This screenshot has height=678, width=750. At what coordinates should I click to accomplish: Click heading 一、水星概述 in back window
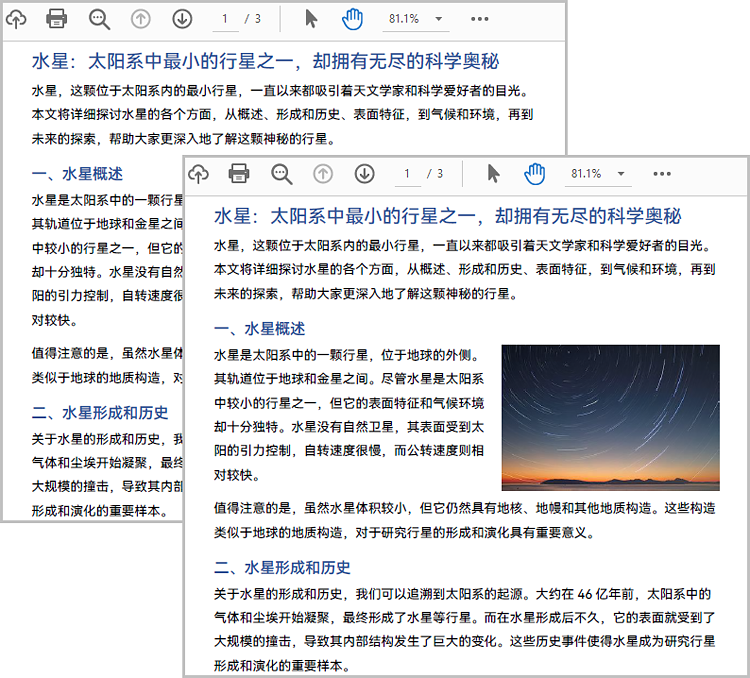click(x=77, y=174)
